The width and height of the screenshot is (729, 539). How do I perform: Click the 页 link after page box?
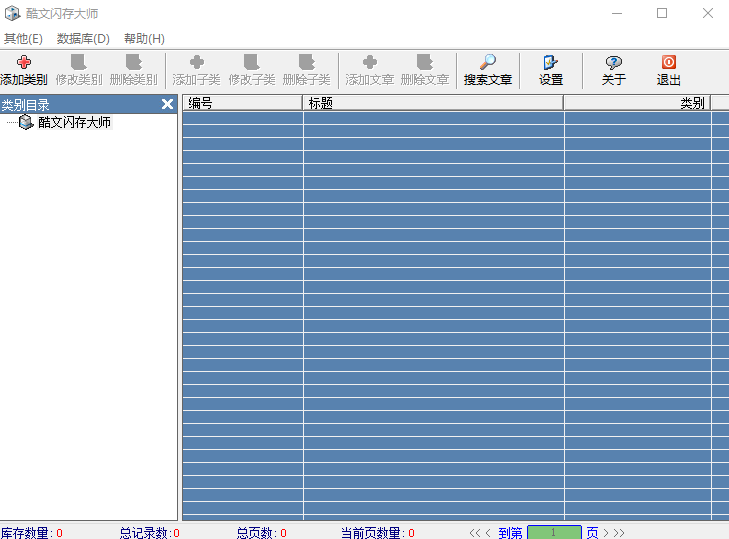592,532
